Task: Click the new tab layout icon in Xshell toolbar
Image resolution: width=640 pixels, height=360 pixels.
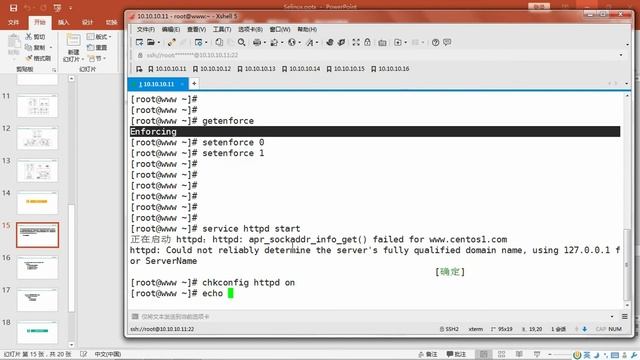Action: [398, 42]
